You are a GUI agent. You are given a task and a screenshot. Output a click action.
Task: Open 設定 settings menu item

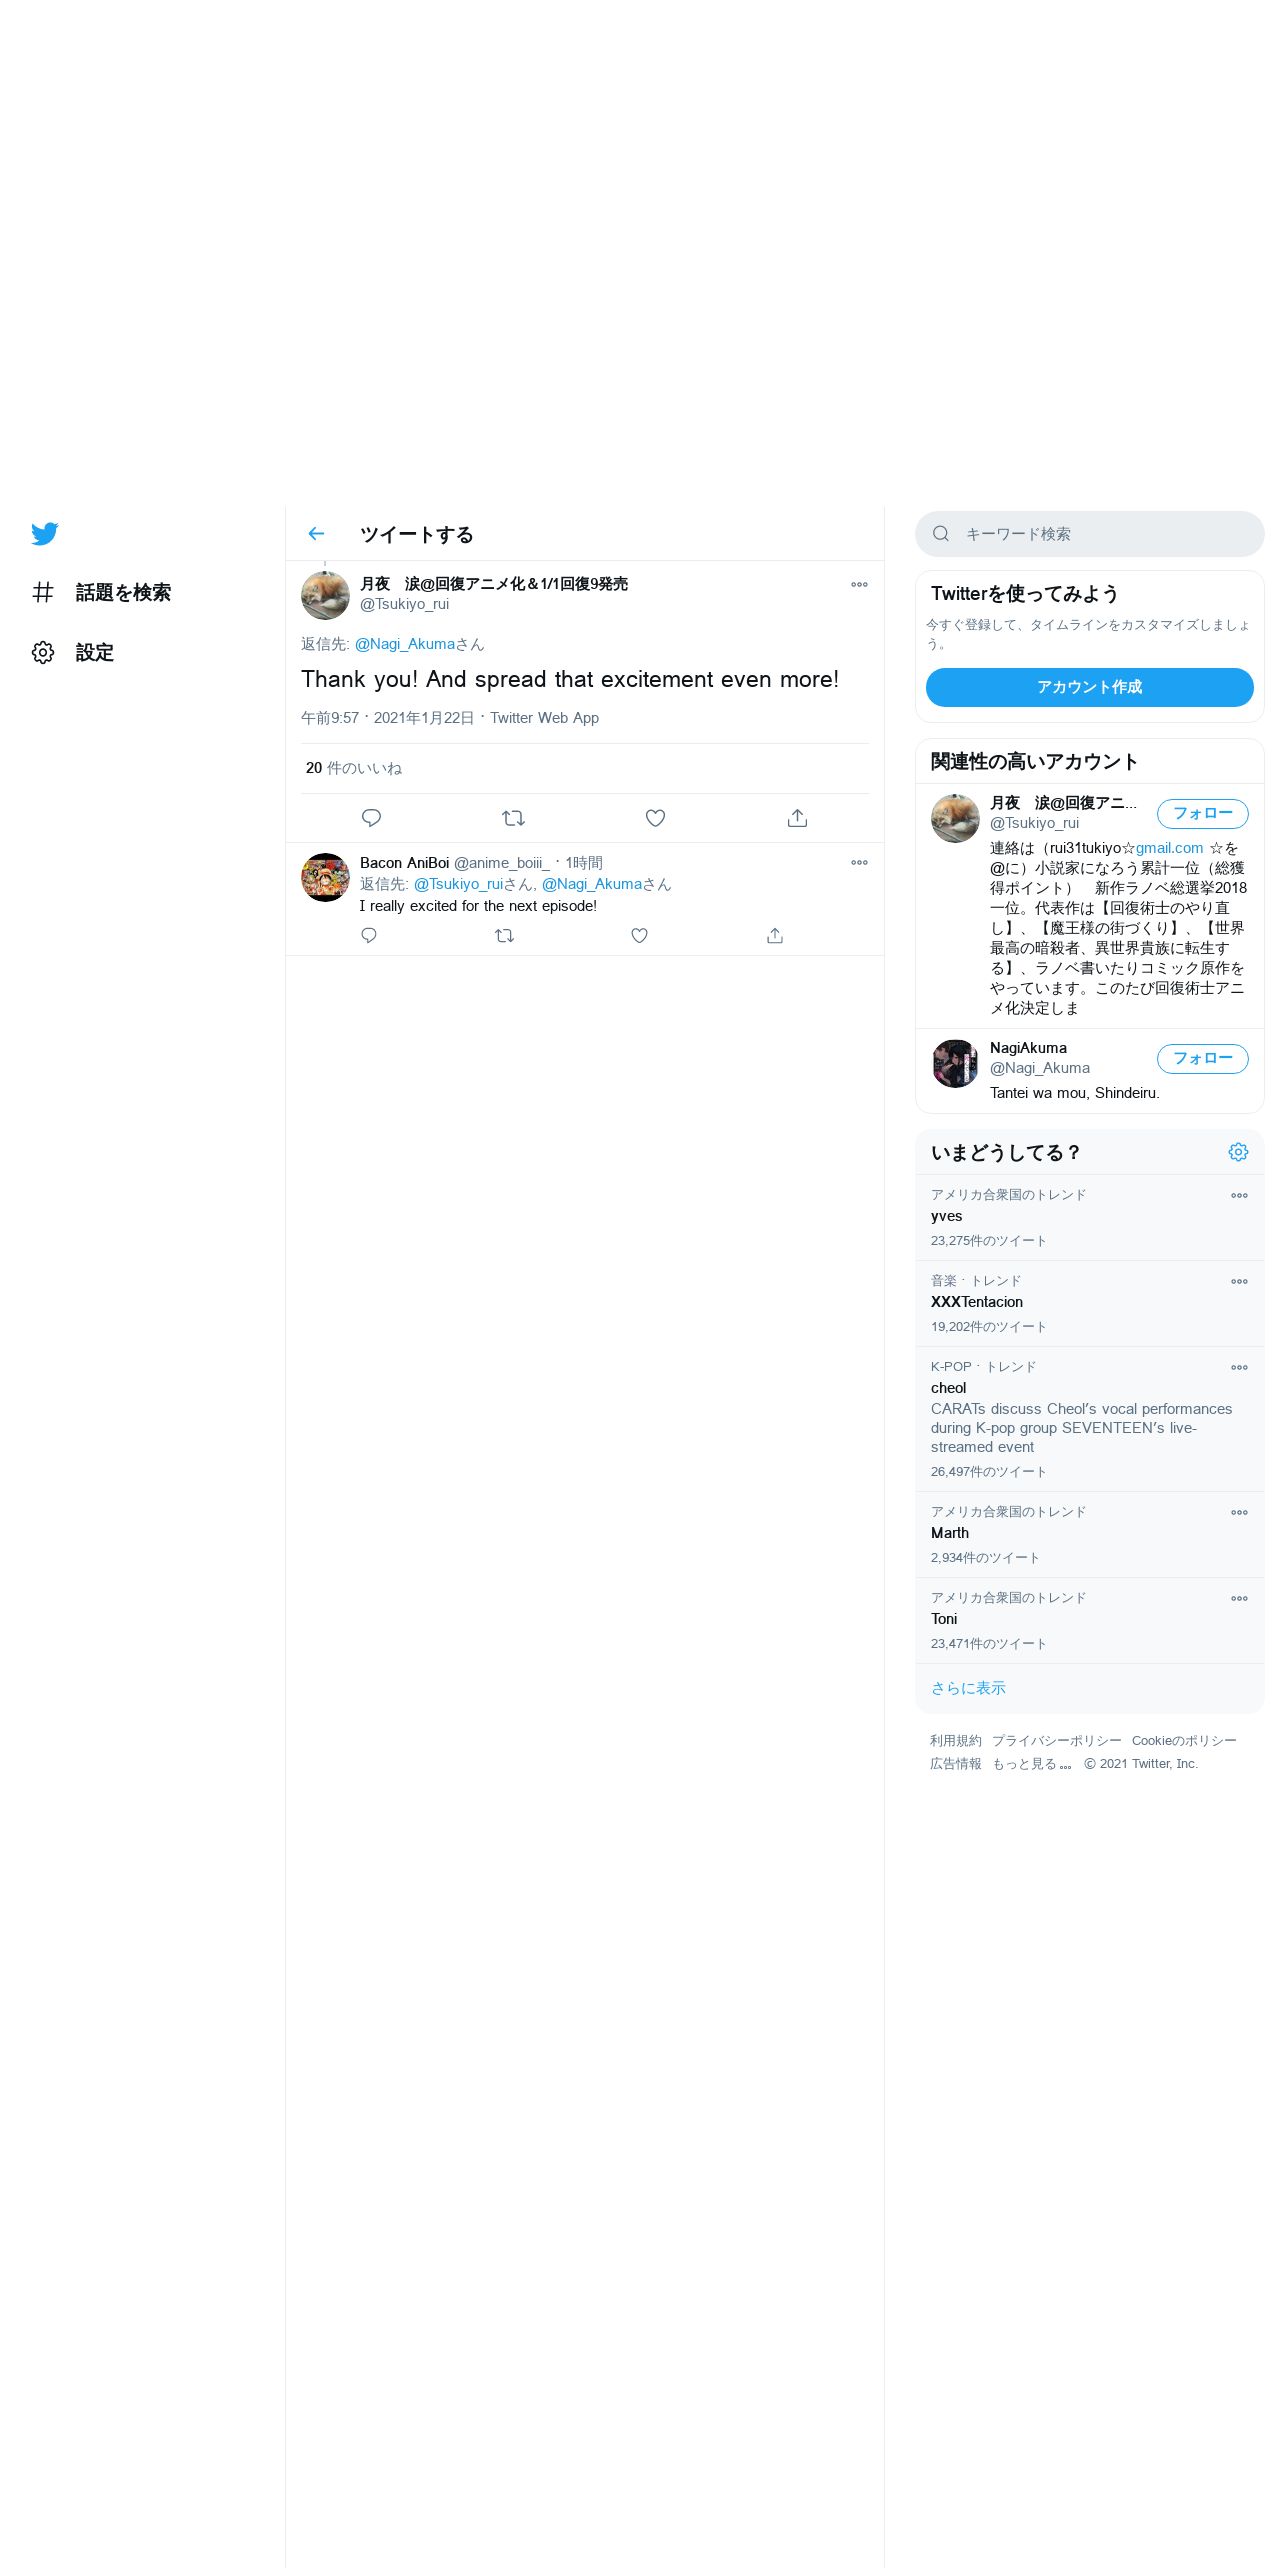[x=73, y=653]
